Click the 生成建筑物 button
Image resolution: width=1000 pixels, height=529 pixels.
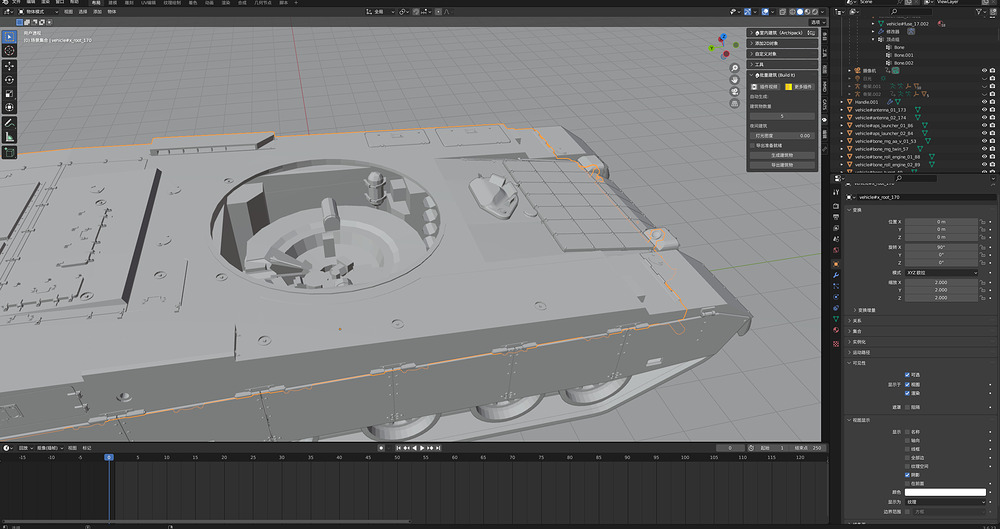[x=782, y=155]
